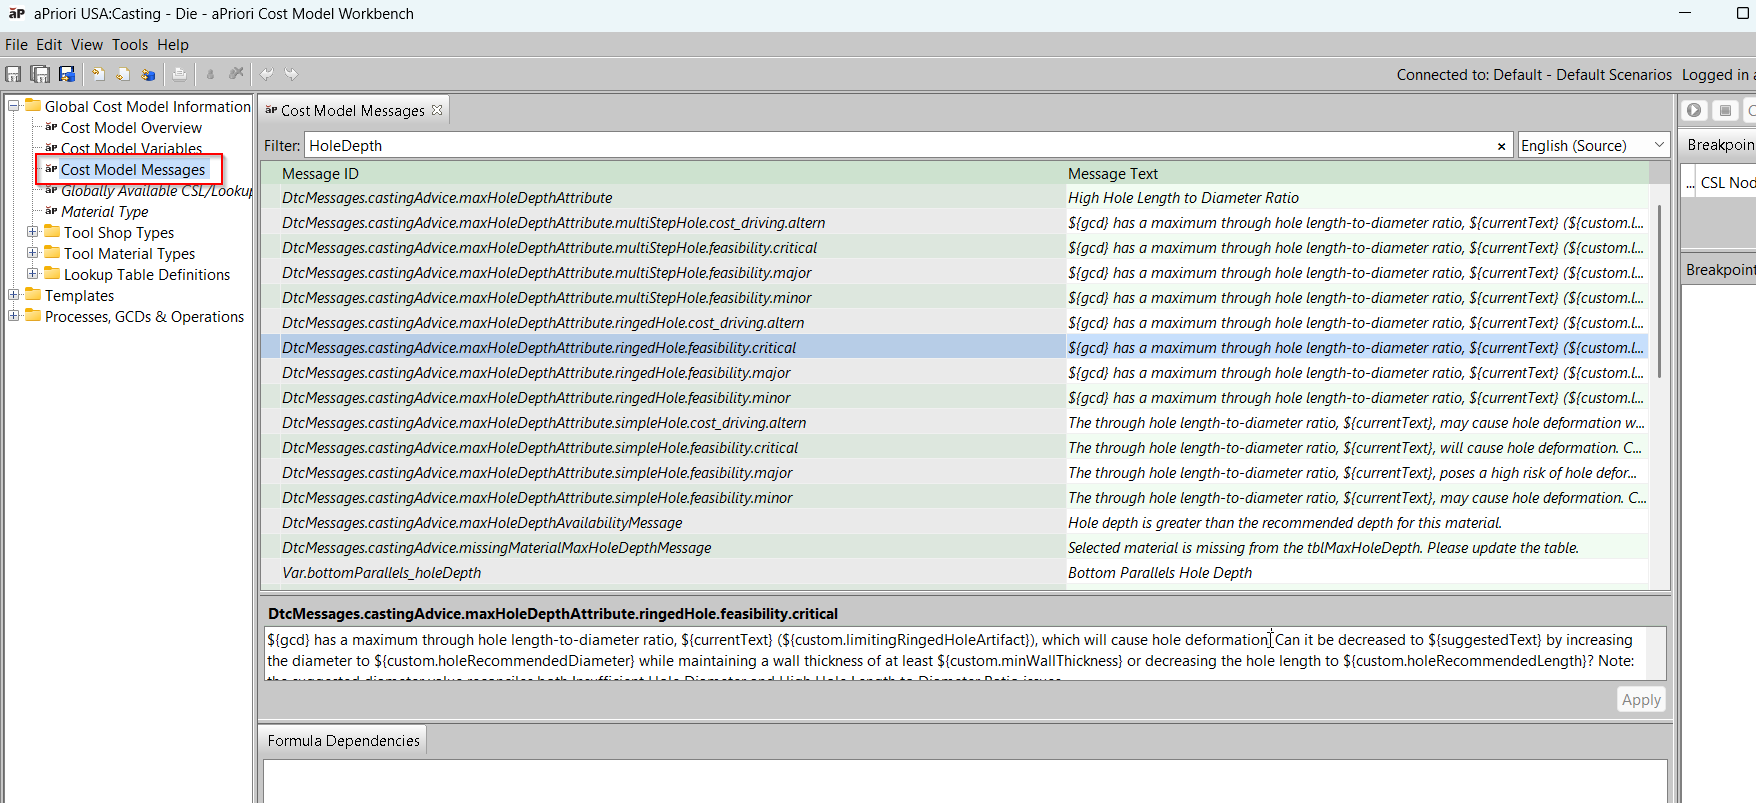This screenshot has width=1756, height=803.
Task: Select Cost Model Variables in tree
Action: (131, 148)
